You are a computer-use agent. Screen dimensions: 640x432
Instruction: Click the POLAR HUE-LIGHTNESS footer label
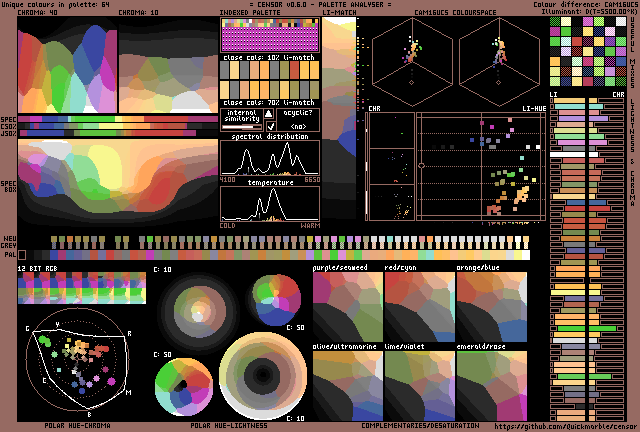pos(229,426)
